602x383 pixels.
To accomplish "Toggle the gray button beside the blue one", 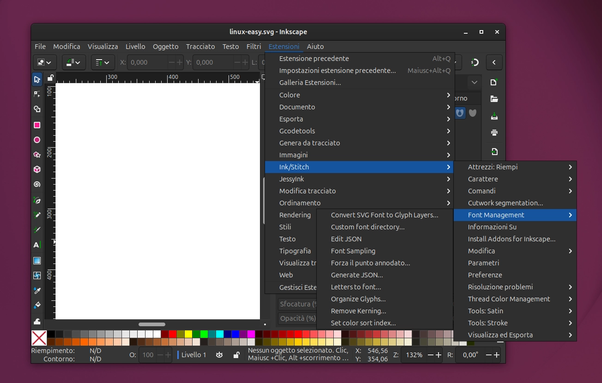I will click(x=473, y=113).
